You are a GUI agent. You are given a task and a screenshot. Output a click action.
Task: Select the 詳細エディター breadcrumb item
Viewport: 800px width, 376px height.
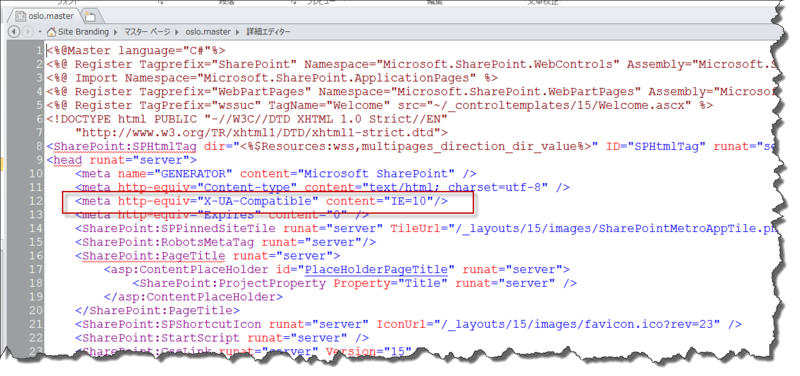tap(269, 32)
